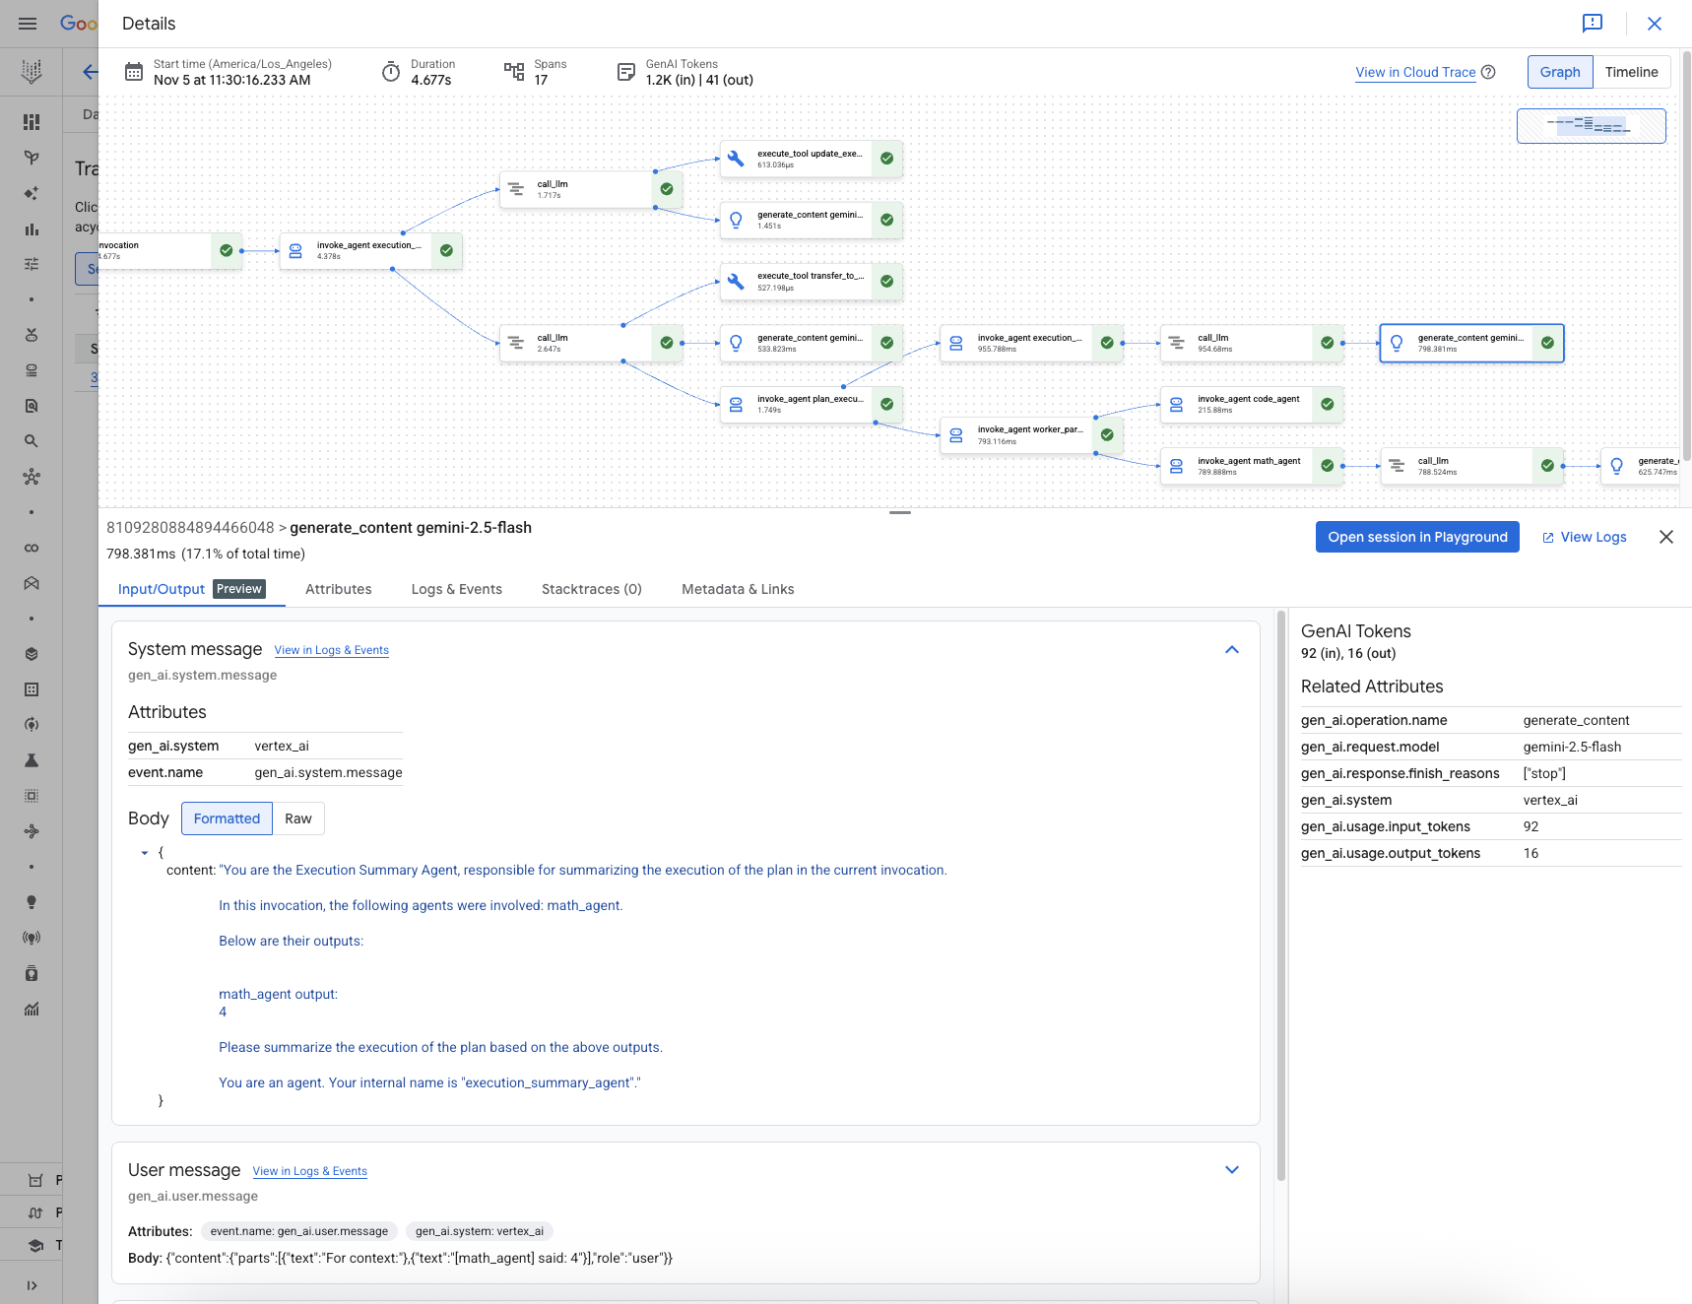Open the Search icon in left sidebar
This screenshot has width=1692, height=1304.
[31, 440]
